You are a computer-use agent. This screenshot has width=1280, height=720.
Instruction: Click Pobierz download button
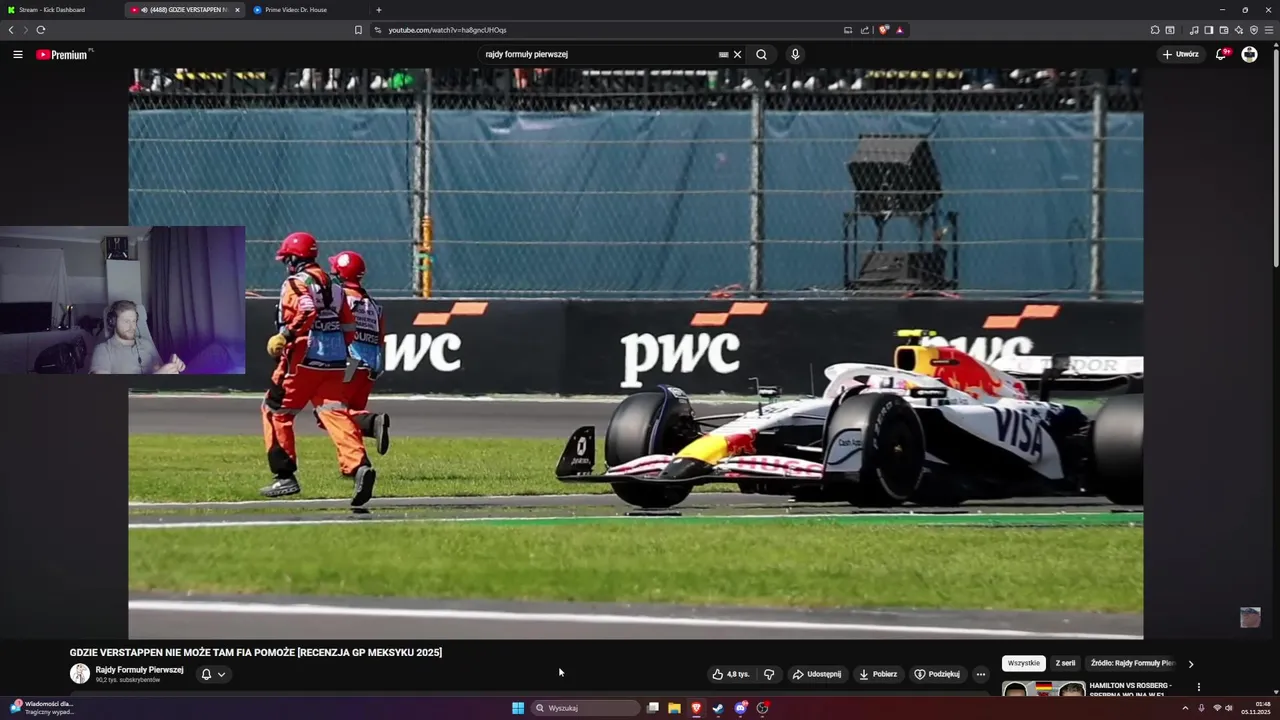click(x=878, y=674)
